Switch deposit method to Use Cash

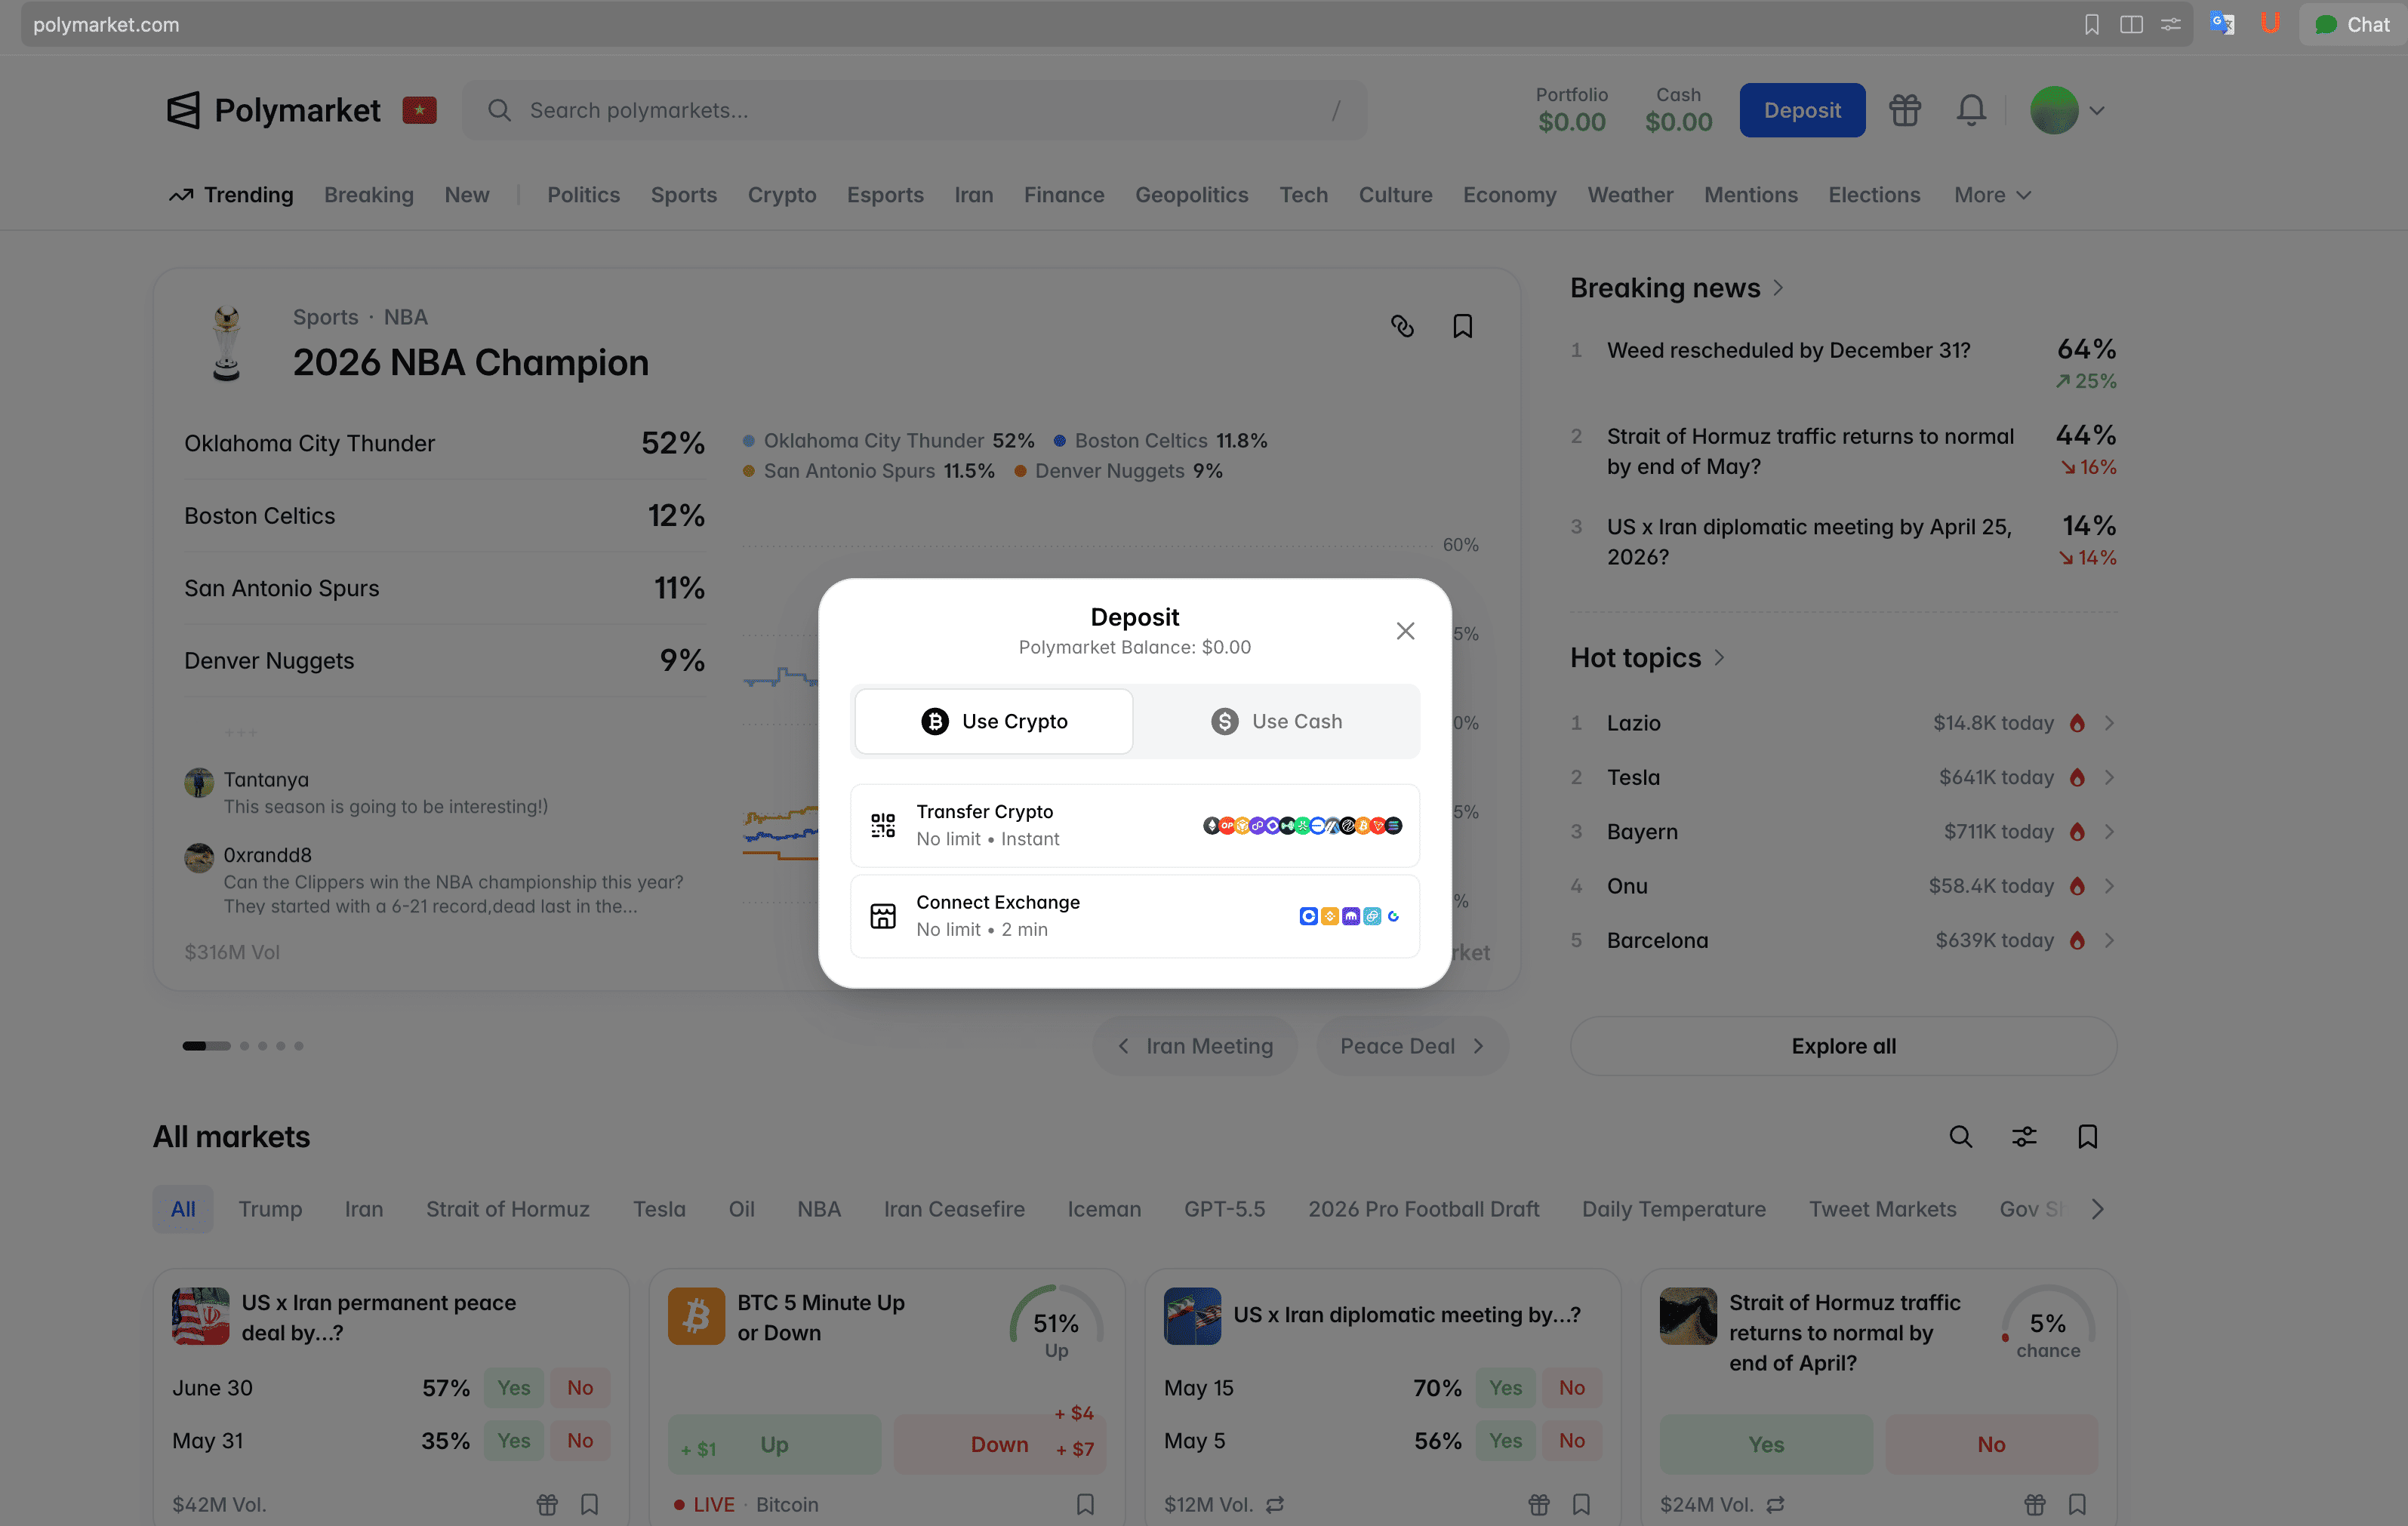(x=1279, y=721)
